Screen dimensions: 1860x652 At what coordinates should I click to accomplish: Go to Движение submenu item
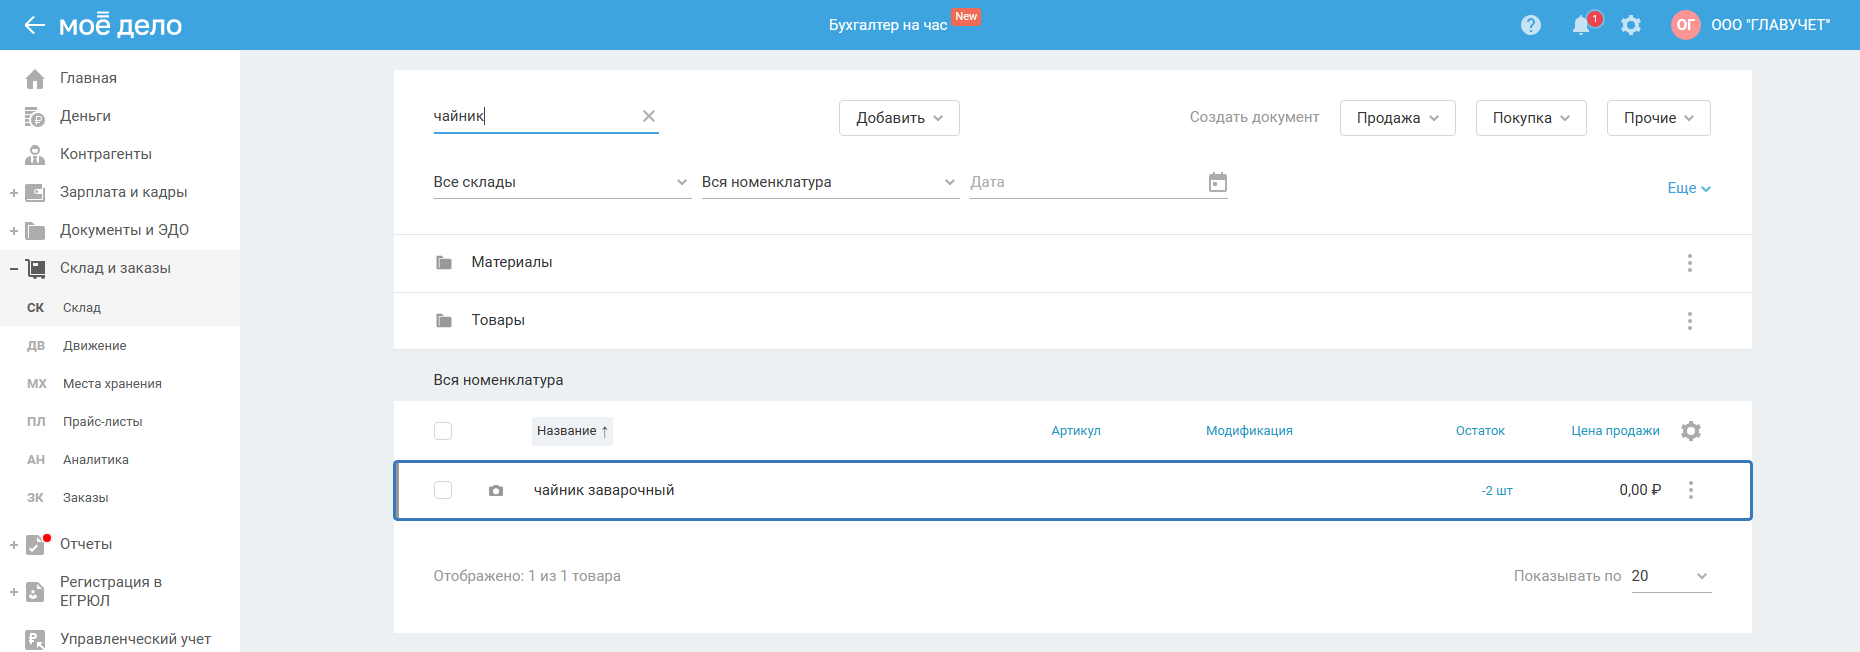[x=95, y=346]
